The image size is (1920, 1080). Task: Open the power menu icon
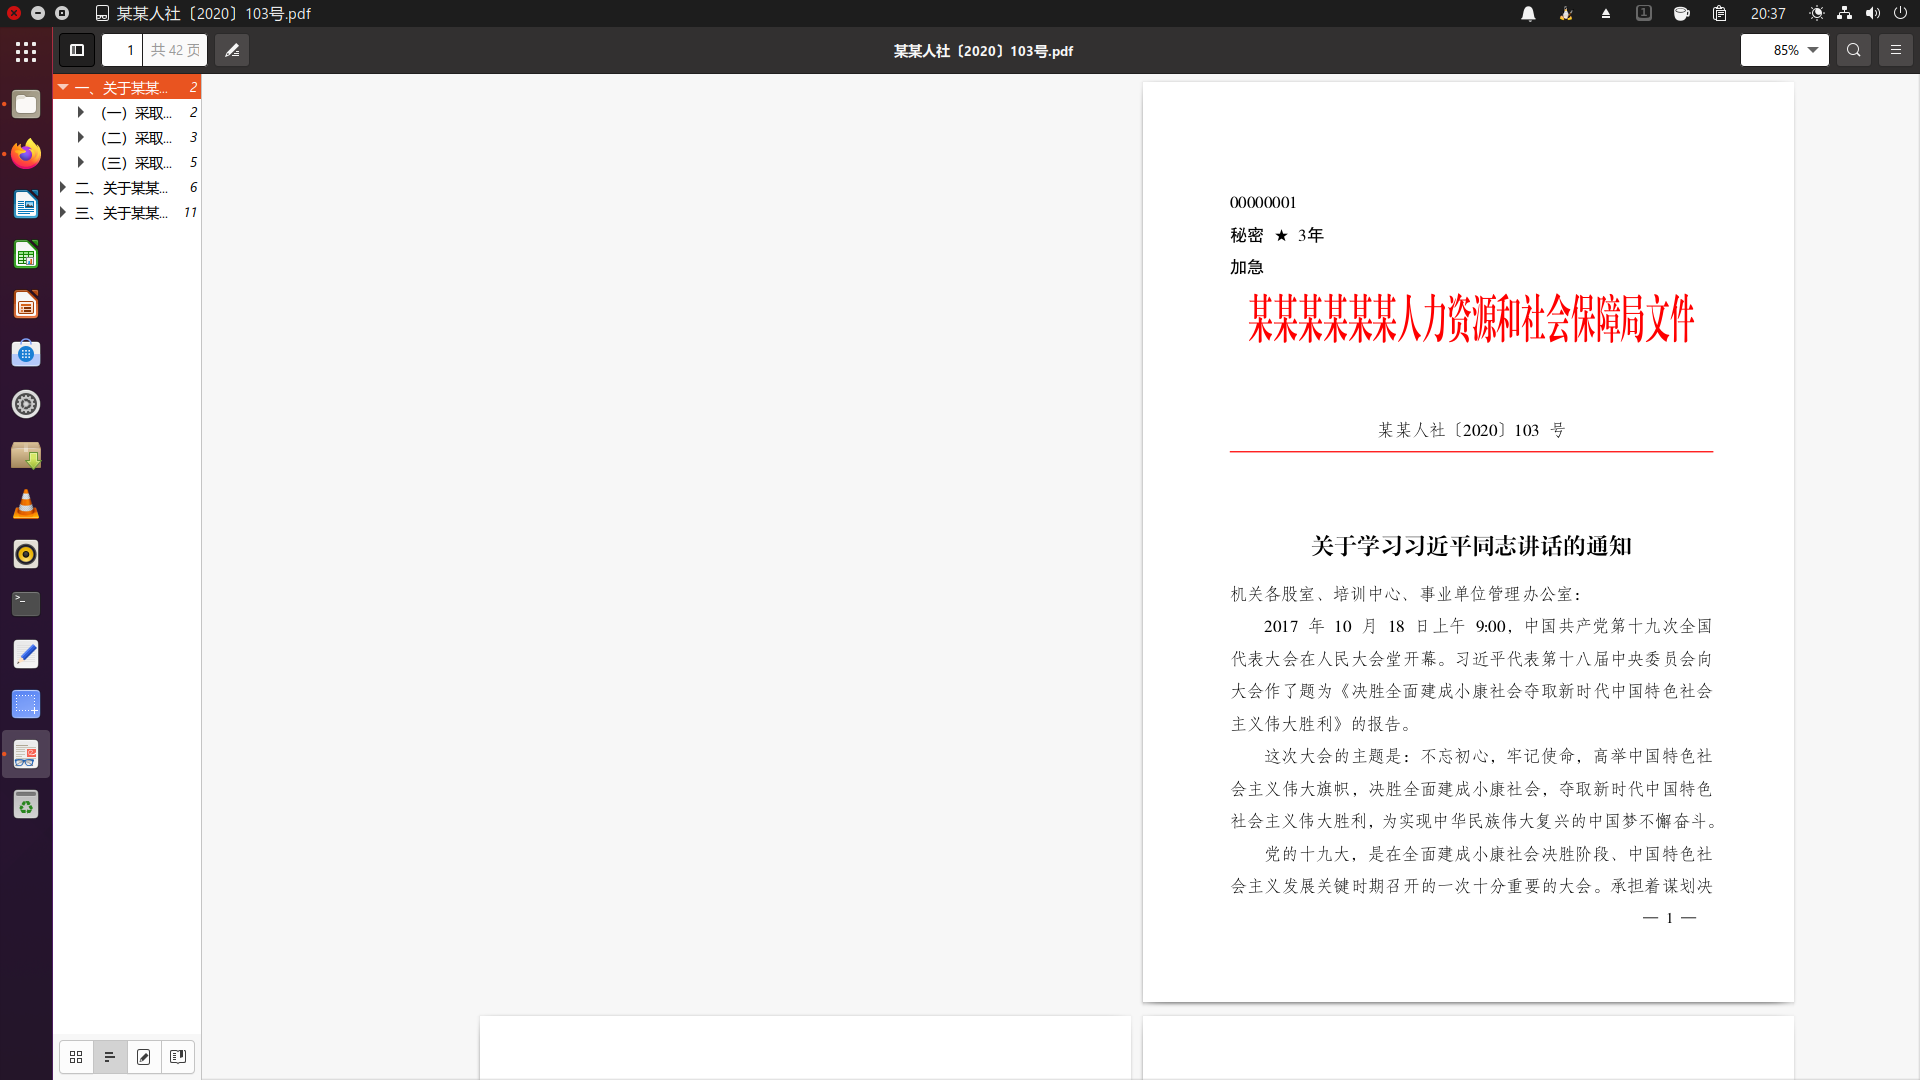click(1900, 13)
